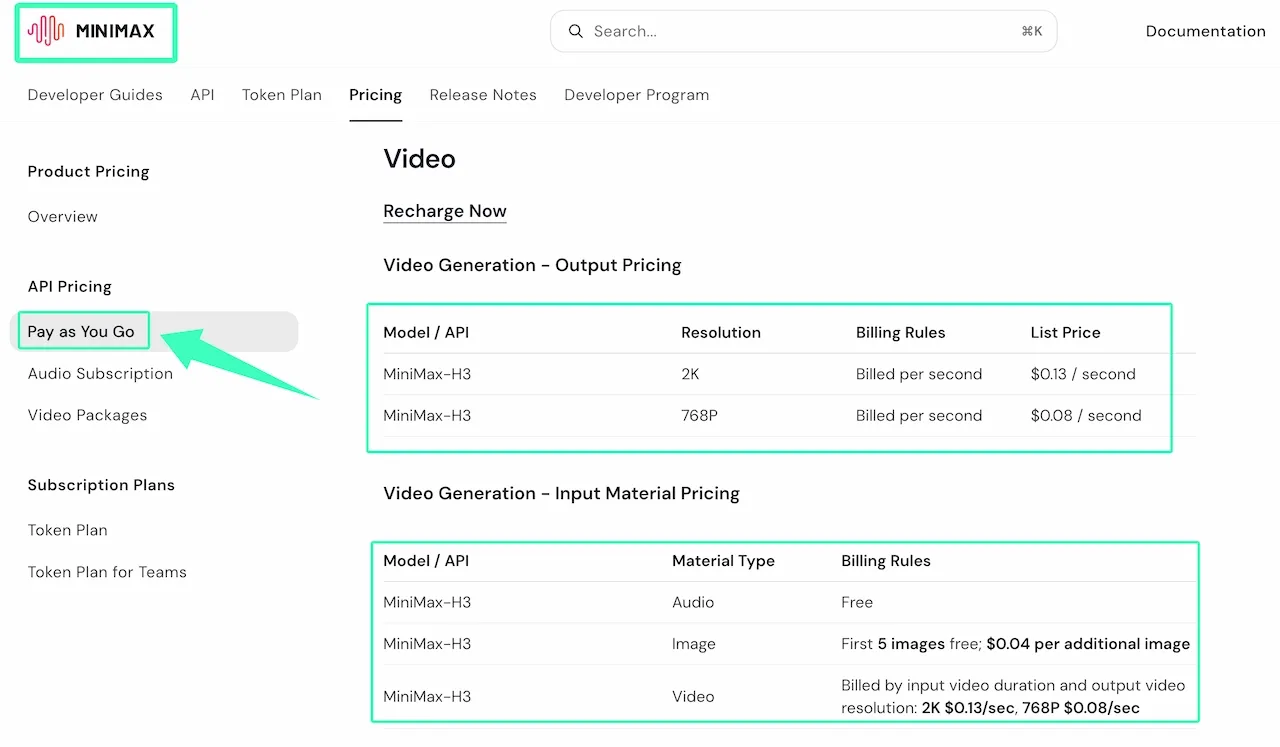Click the "Subscription Plans" sidebar heading
This screenshot has height=747, width=1280.
[x=101, y=485]
